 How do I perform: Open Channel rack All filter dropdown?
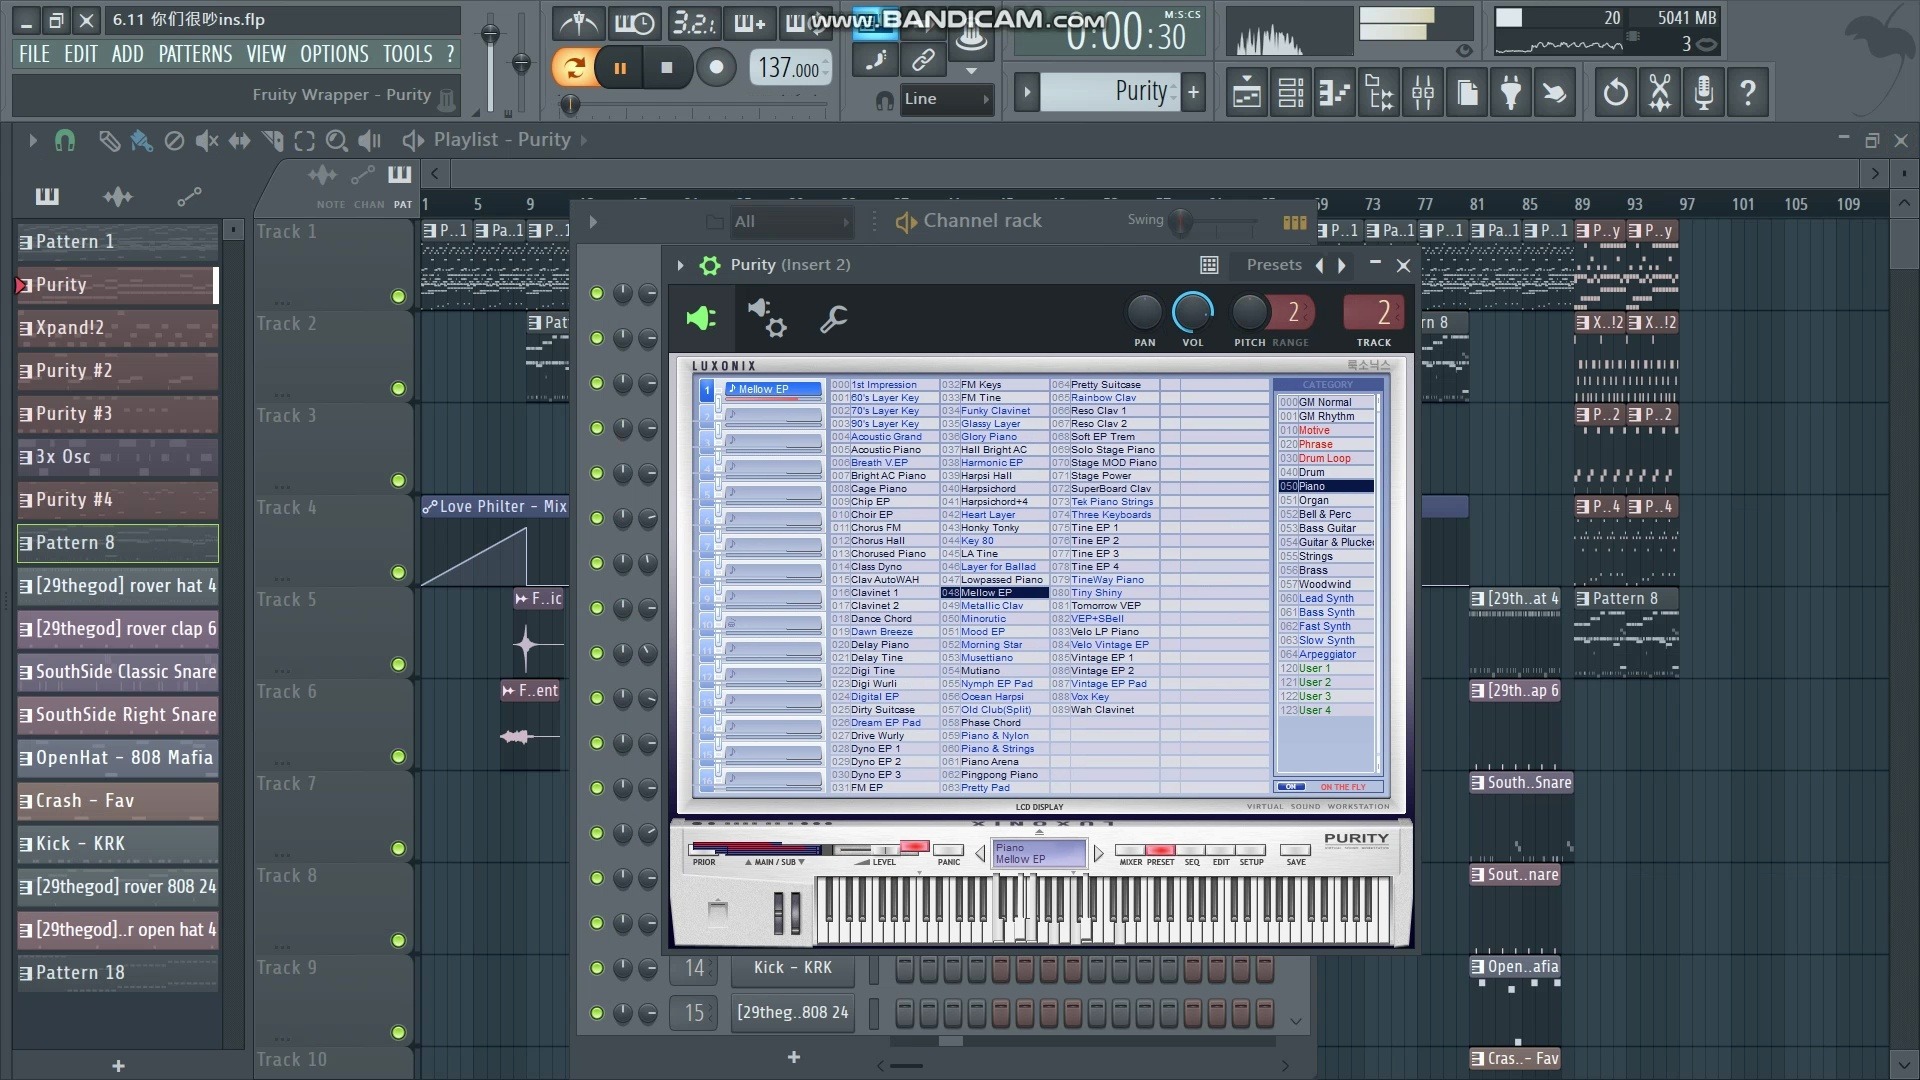click(790, 222)
